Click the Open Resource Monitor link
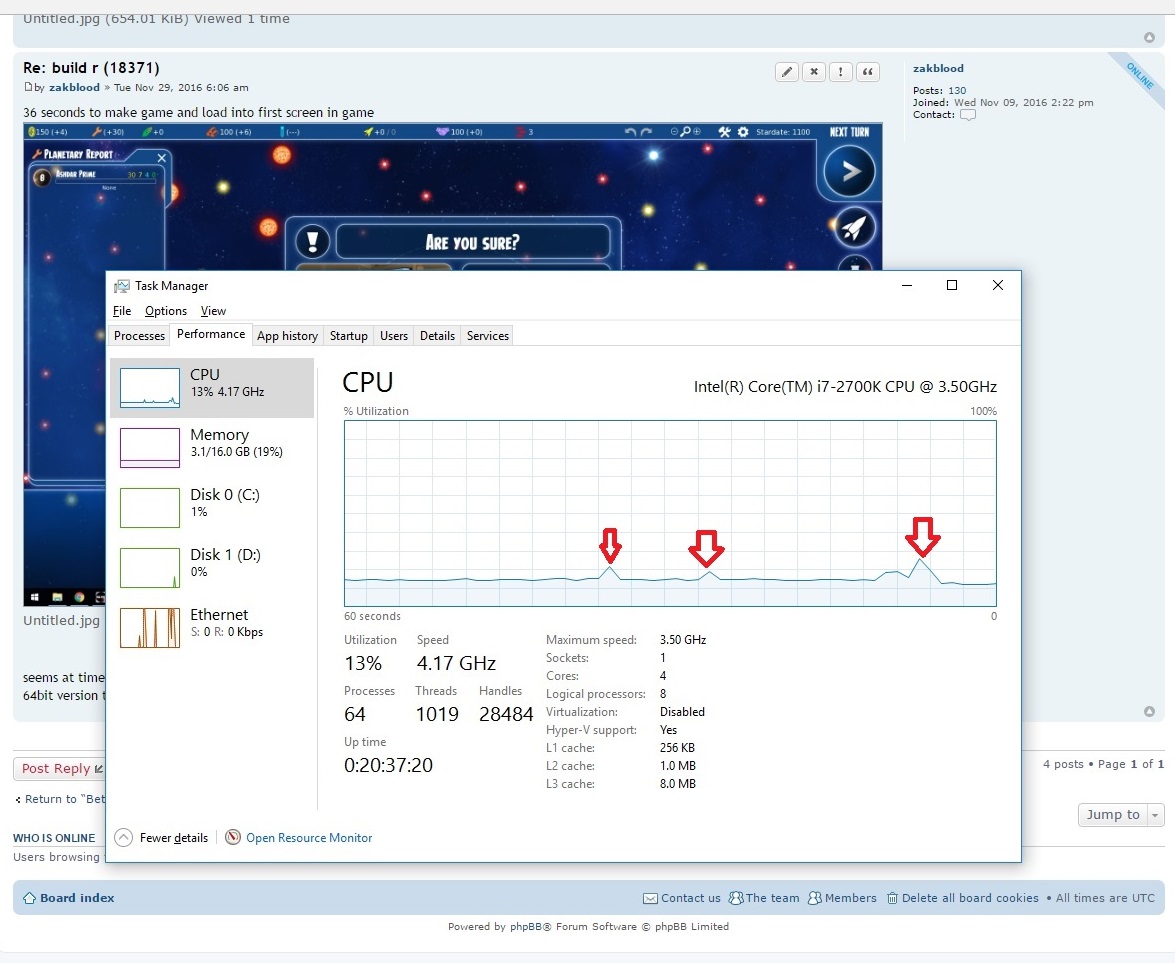The width and height of the screenshot is (1175, 963). coord(309,838)
